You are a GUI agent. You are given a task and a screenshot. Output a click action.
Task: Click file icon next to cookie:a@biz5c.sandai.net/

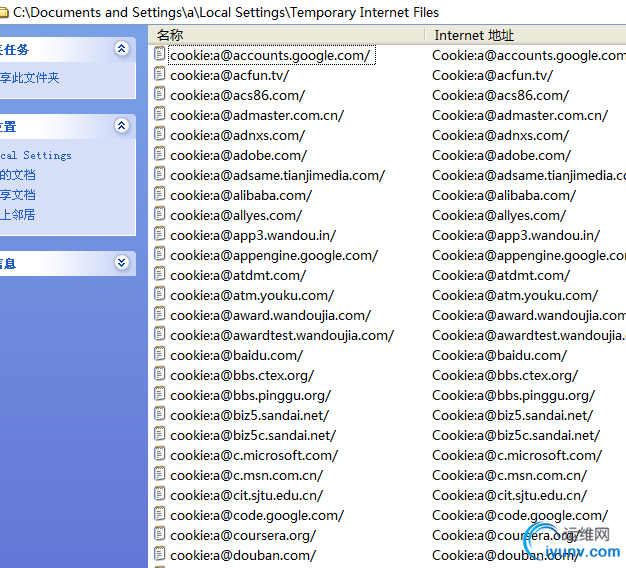160,433
